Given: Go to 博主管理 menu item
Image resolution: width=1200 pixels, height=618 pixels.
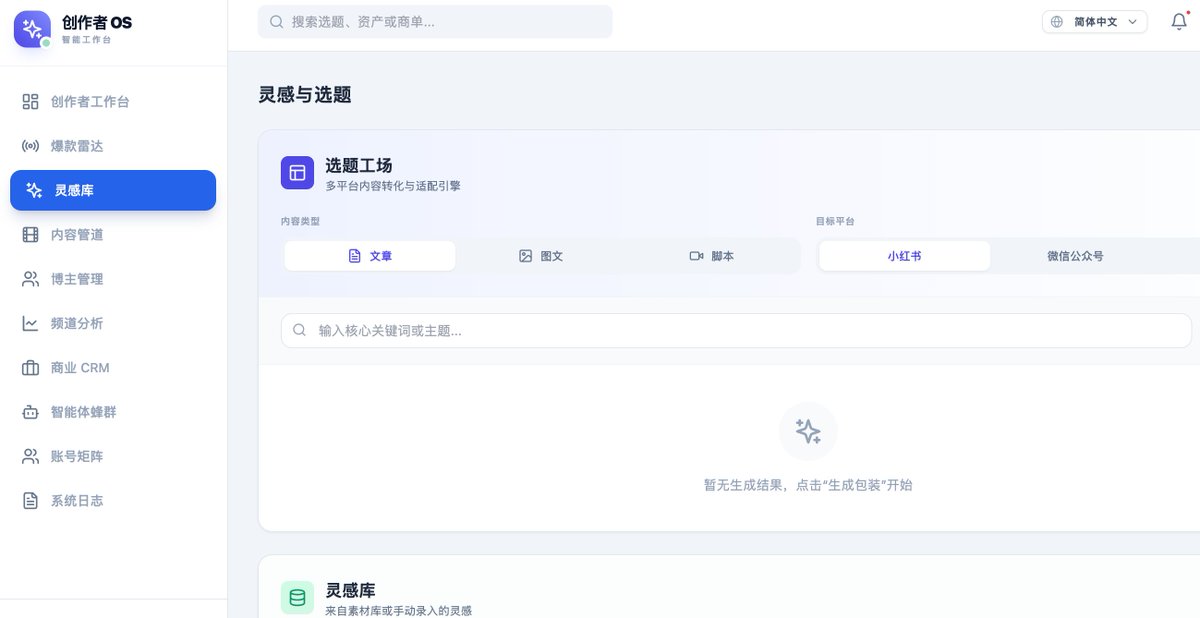Looking at the screenshot, I should tap(113, 279).
